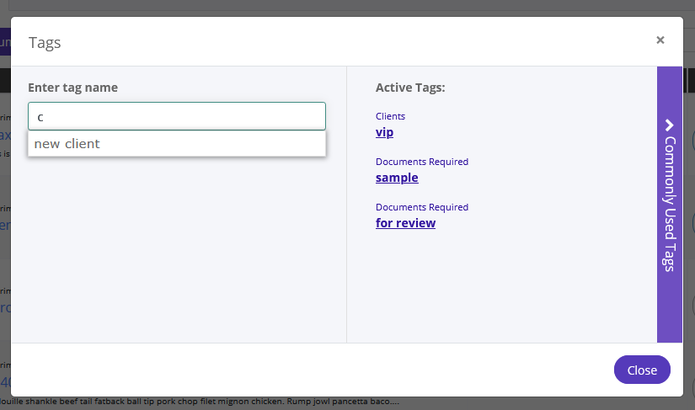Screen dimensions: 695x410
Task: Click the 'Active Tags:' heading
Action: tap(410, 88)
